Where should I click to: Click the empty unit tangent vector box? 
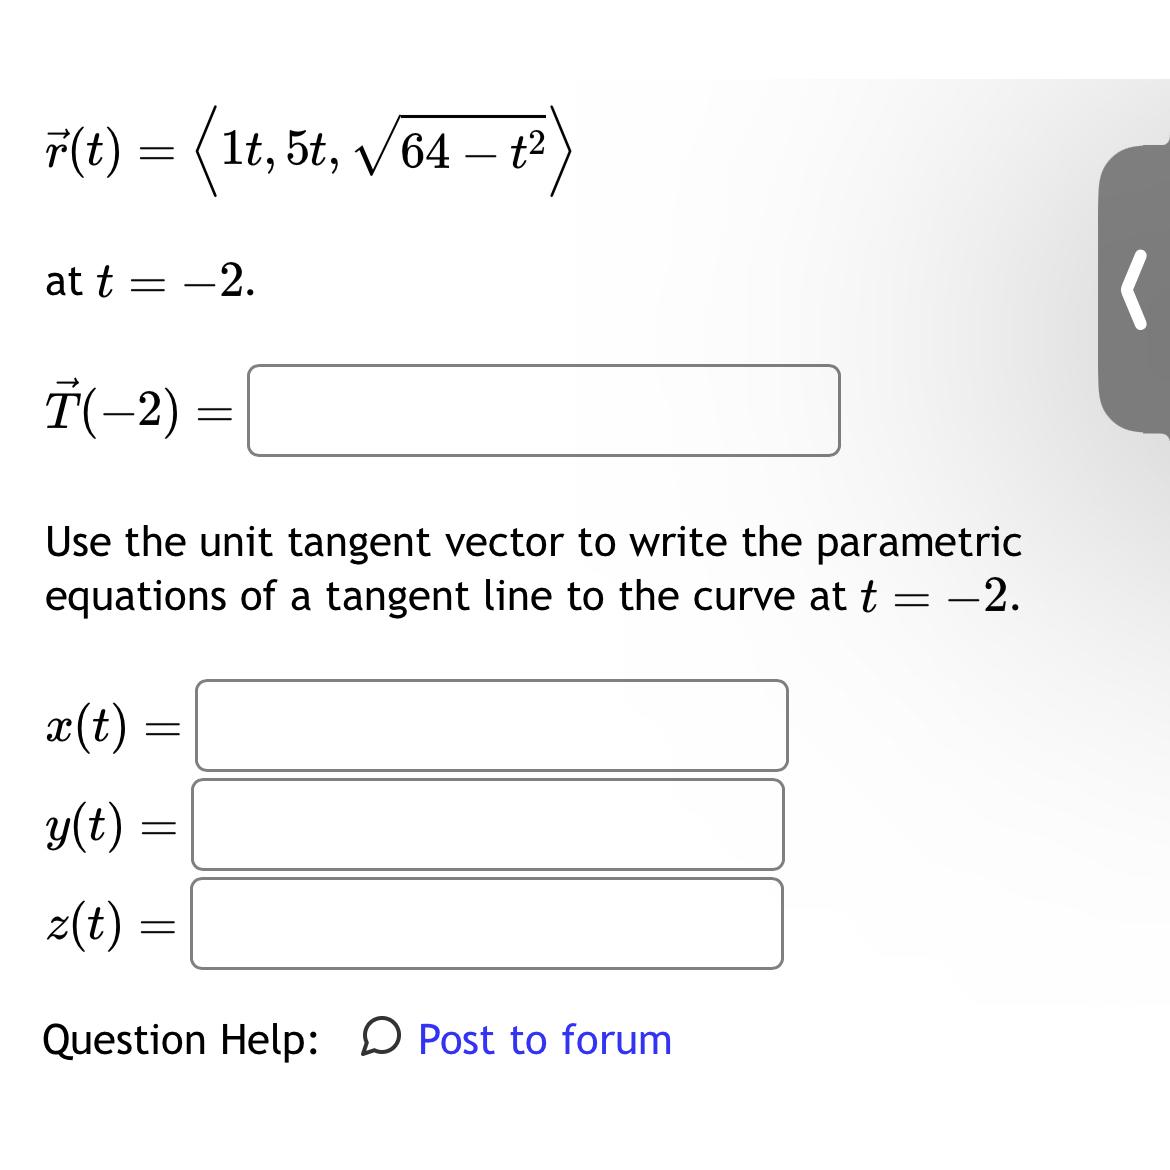543,410
